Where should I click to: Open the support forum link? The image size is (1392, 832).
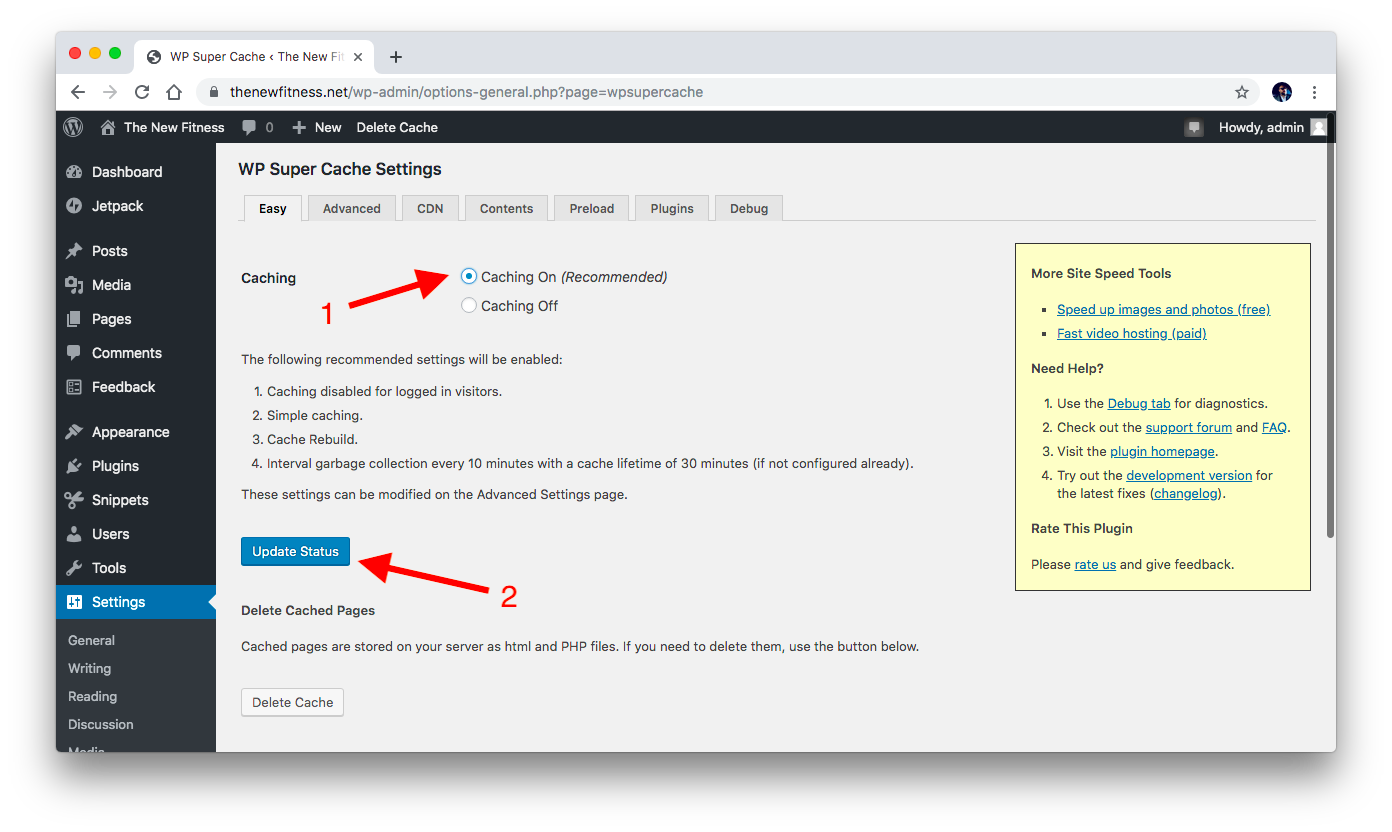pyautogui.click(x=1188, y=427)
